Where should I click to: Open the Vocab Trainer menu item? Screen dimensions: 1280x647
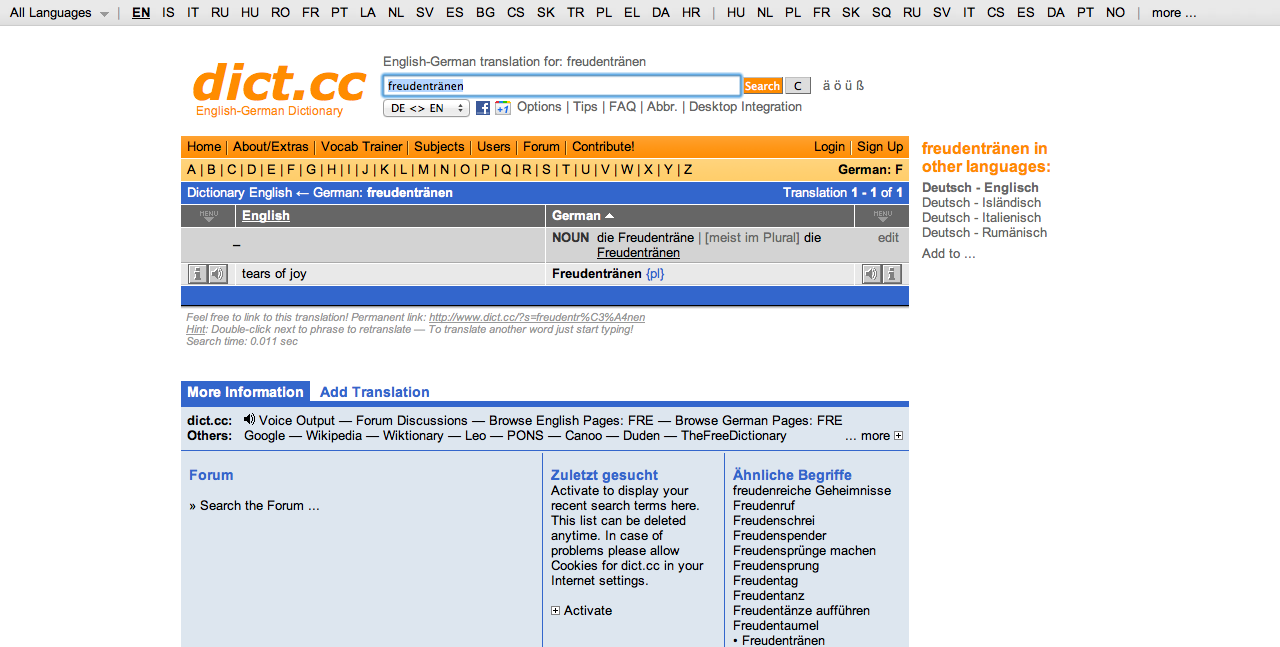pos(361,147)
